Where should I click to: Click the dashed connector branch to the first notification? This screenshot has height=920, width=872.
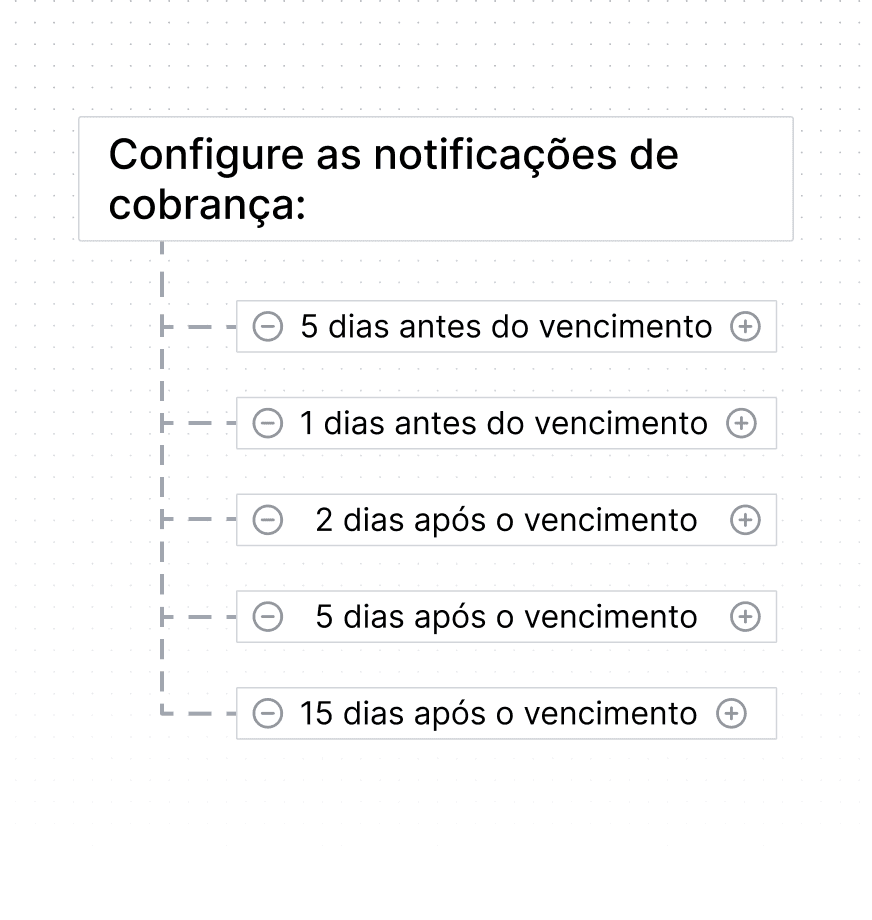(x=198, y=326)
